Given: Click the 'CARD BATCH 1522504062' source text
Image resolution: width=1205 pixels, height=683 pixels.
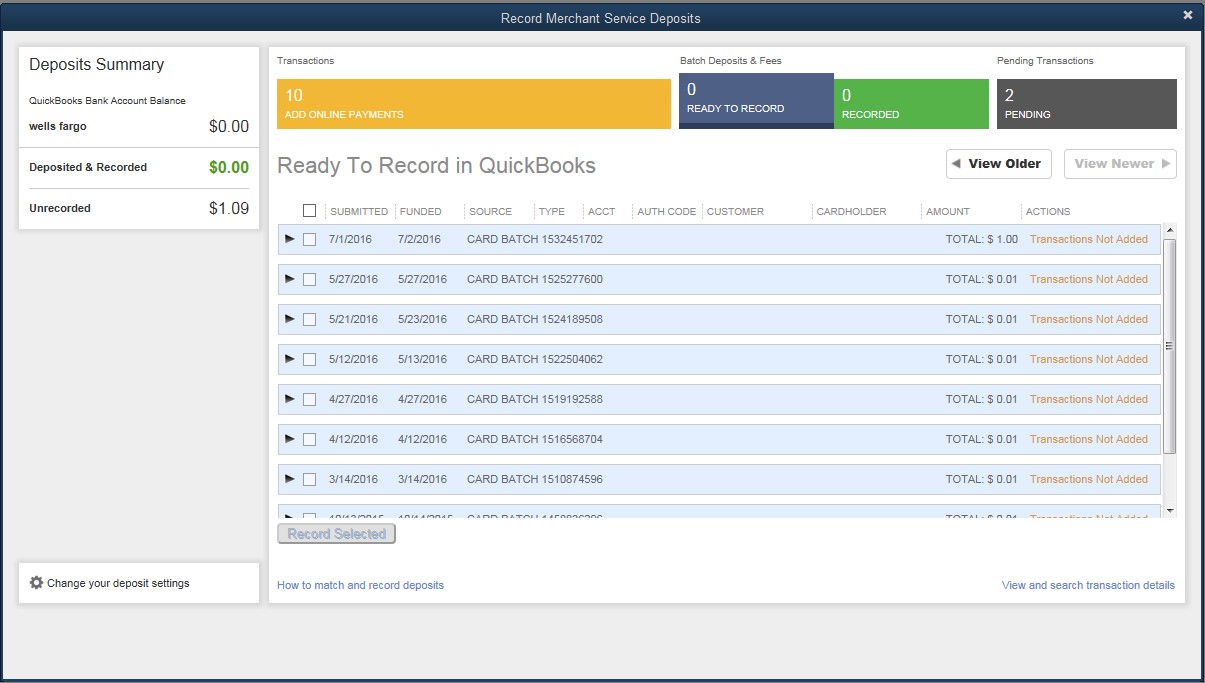Looking at the screenshot, I should [535, 359].
